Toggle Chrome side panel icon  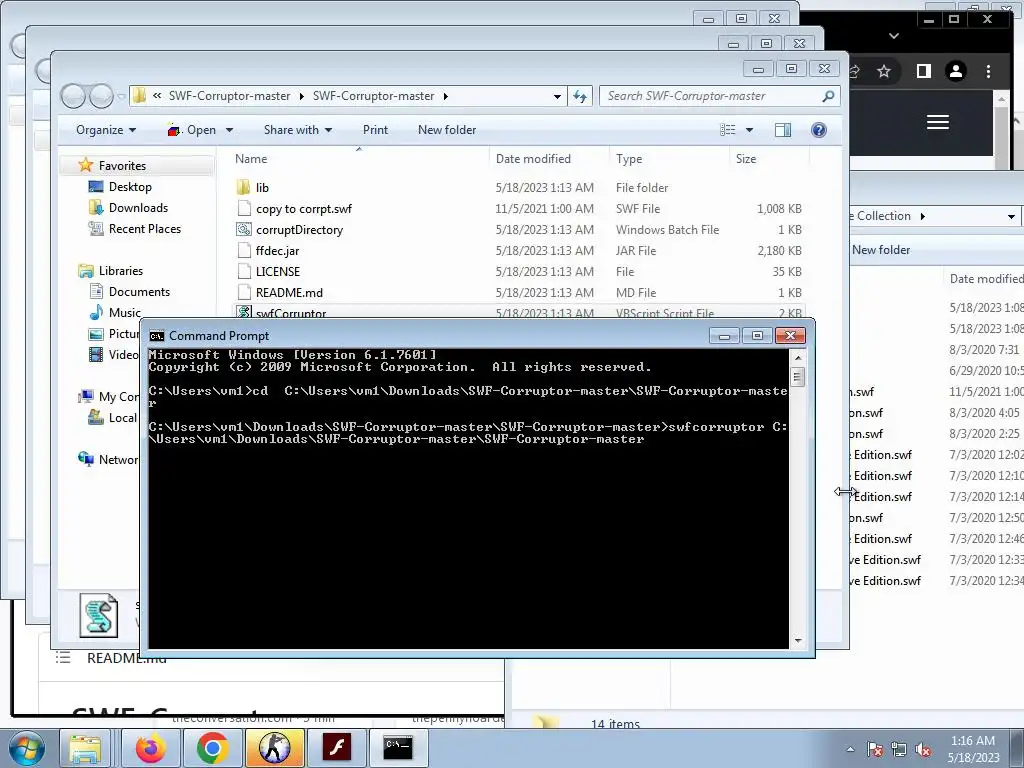923,71
